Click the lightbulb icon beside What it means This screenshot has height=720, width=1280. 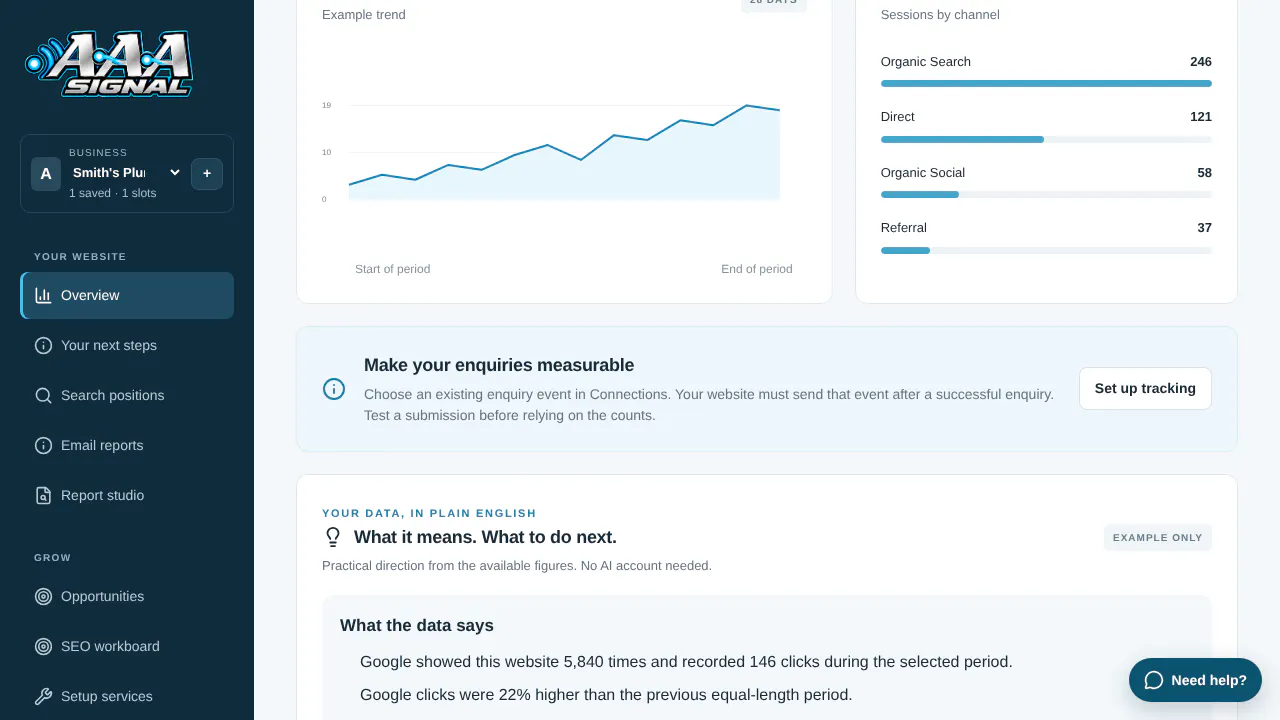[333, 537]
